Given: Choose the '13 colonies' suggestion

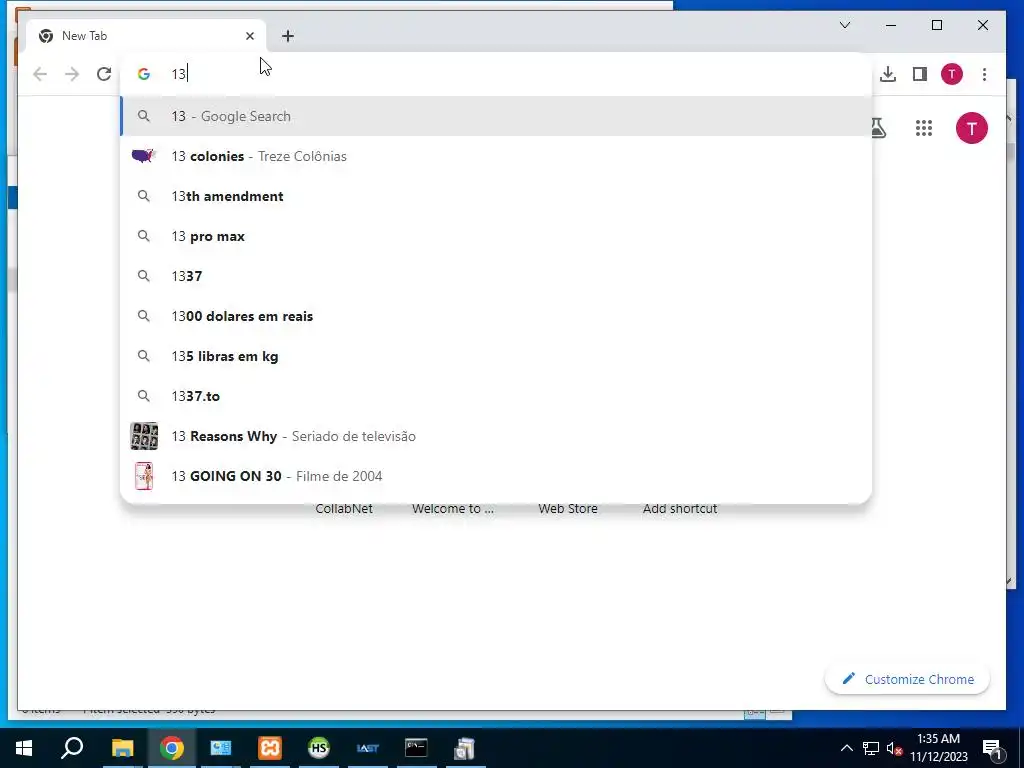Looking at the screenshot, I should point(496,156).
